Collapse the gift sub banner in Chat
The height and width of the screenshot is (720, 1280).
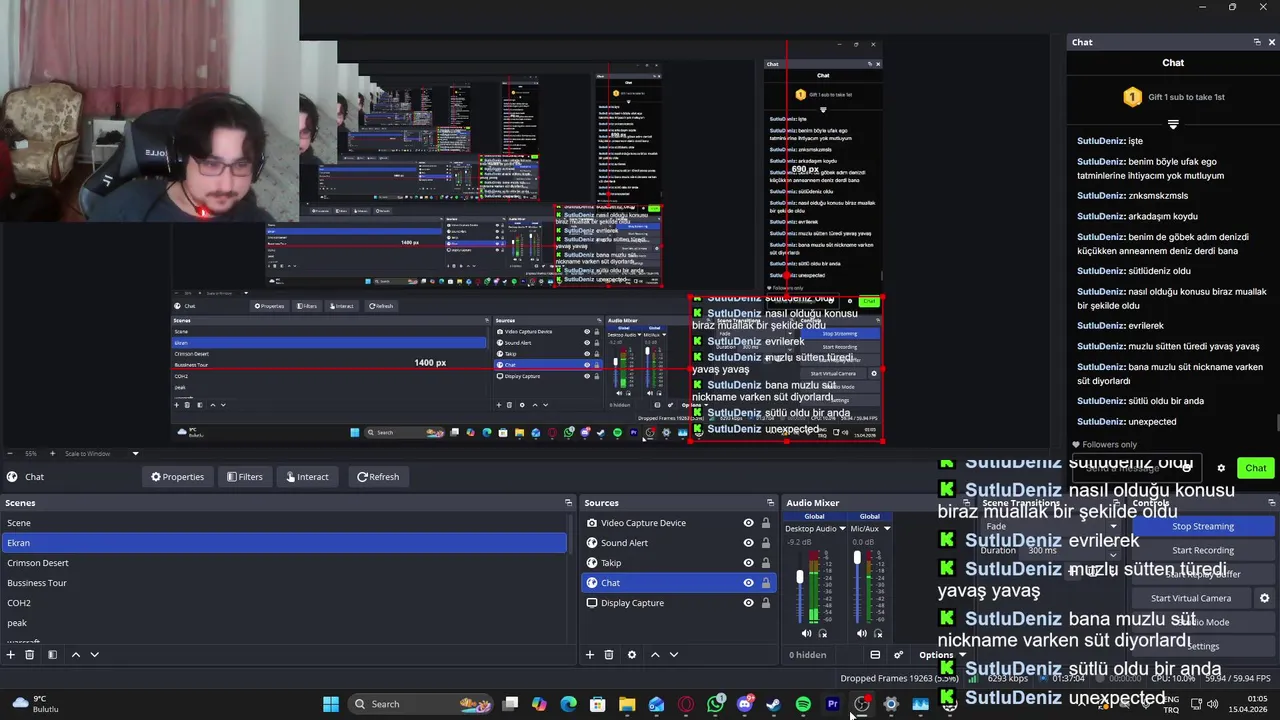(1173, 125)
